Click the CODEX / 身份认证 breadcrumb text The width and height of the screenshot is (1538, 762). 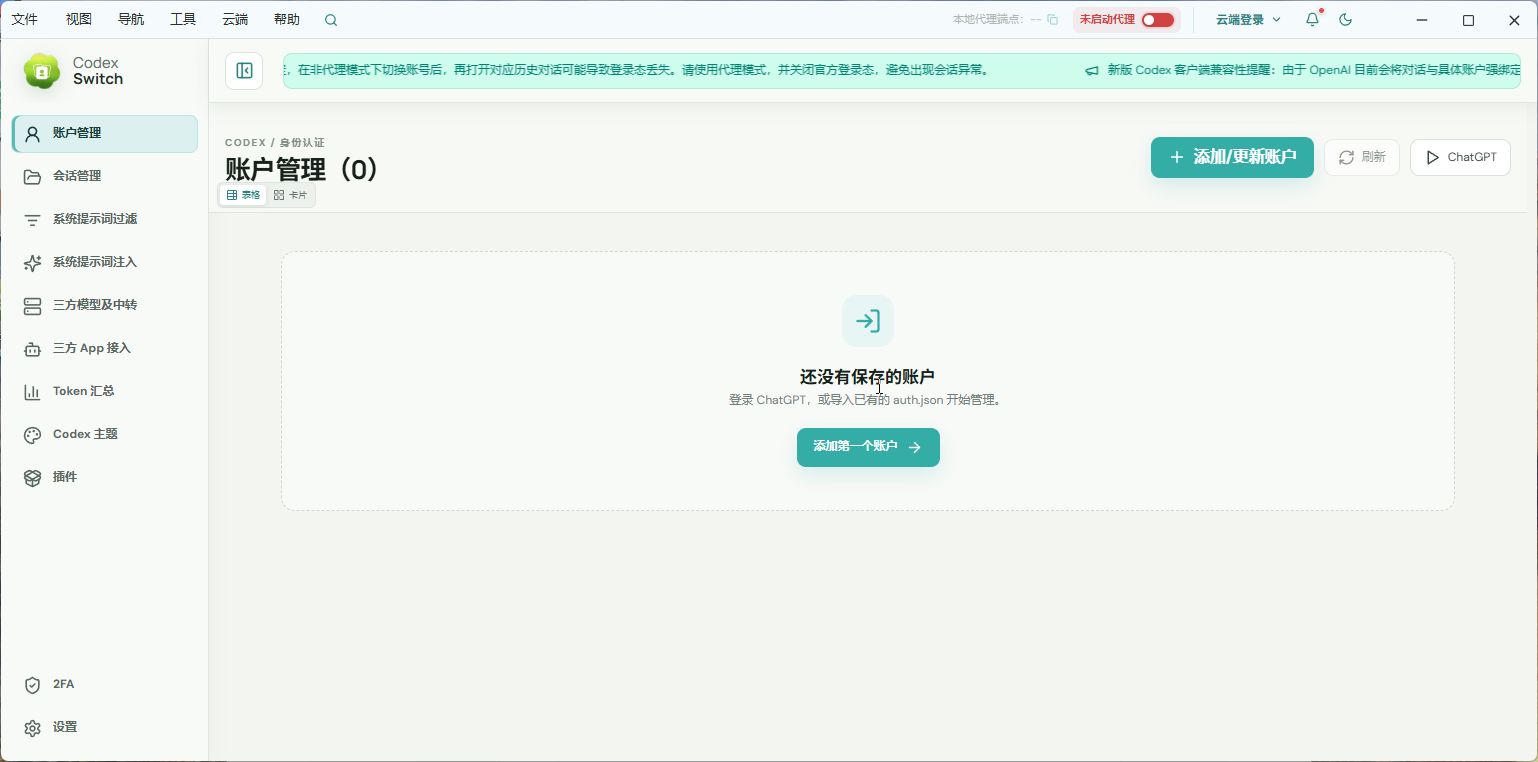tap(275, 143)
